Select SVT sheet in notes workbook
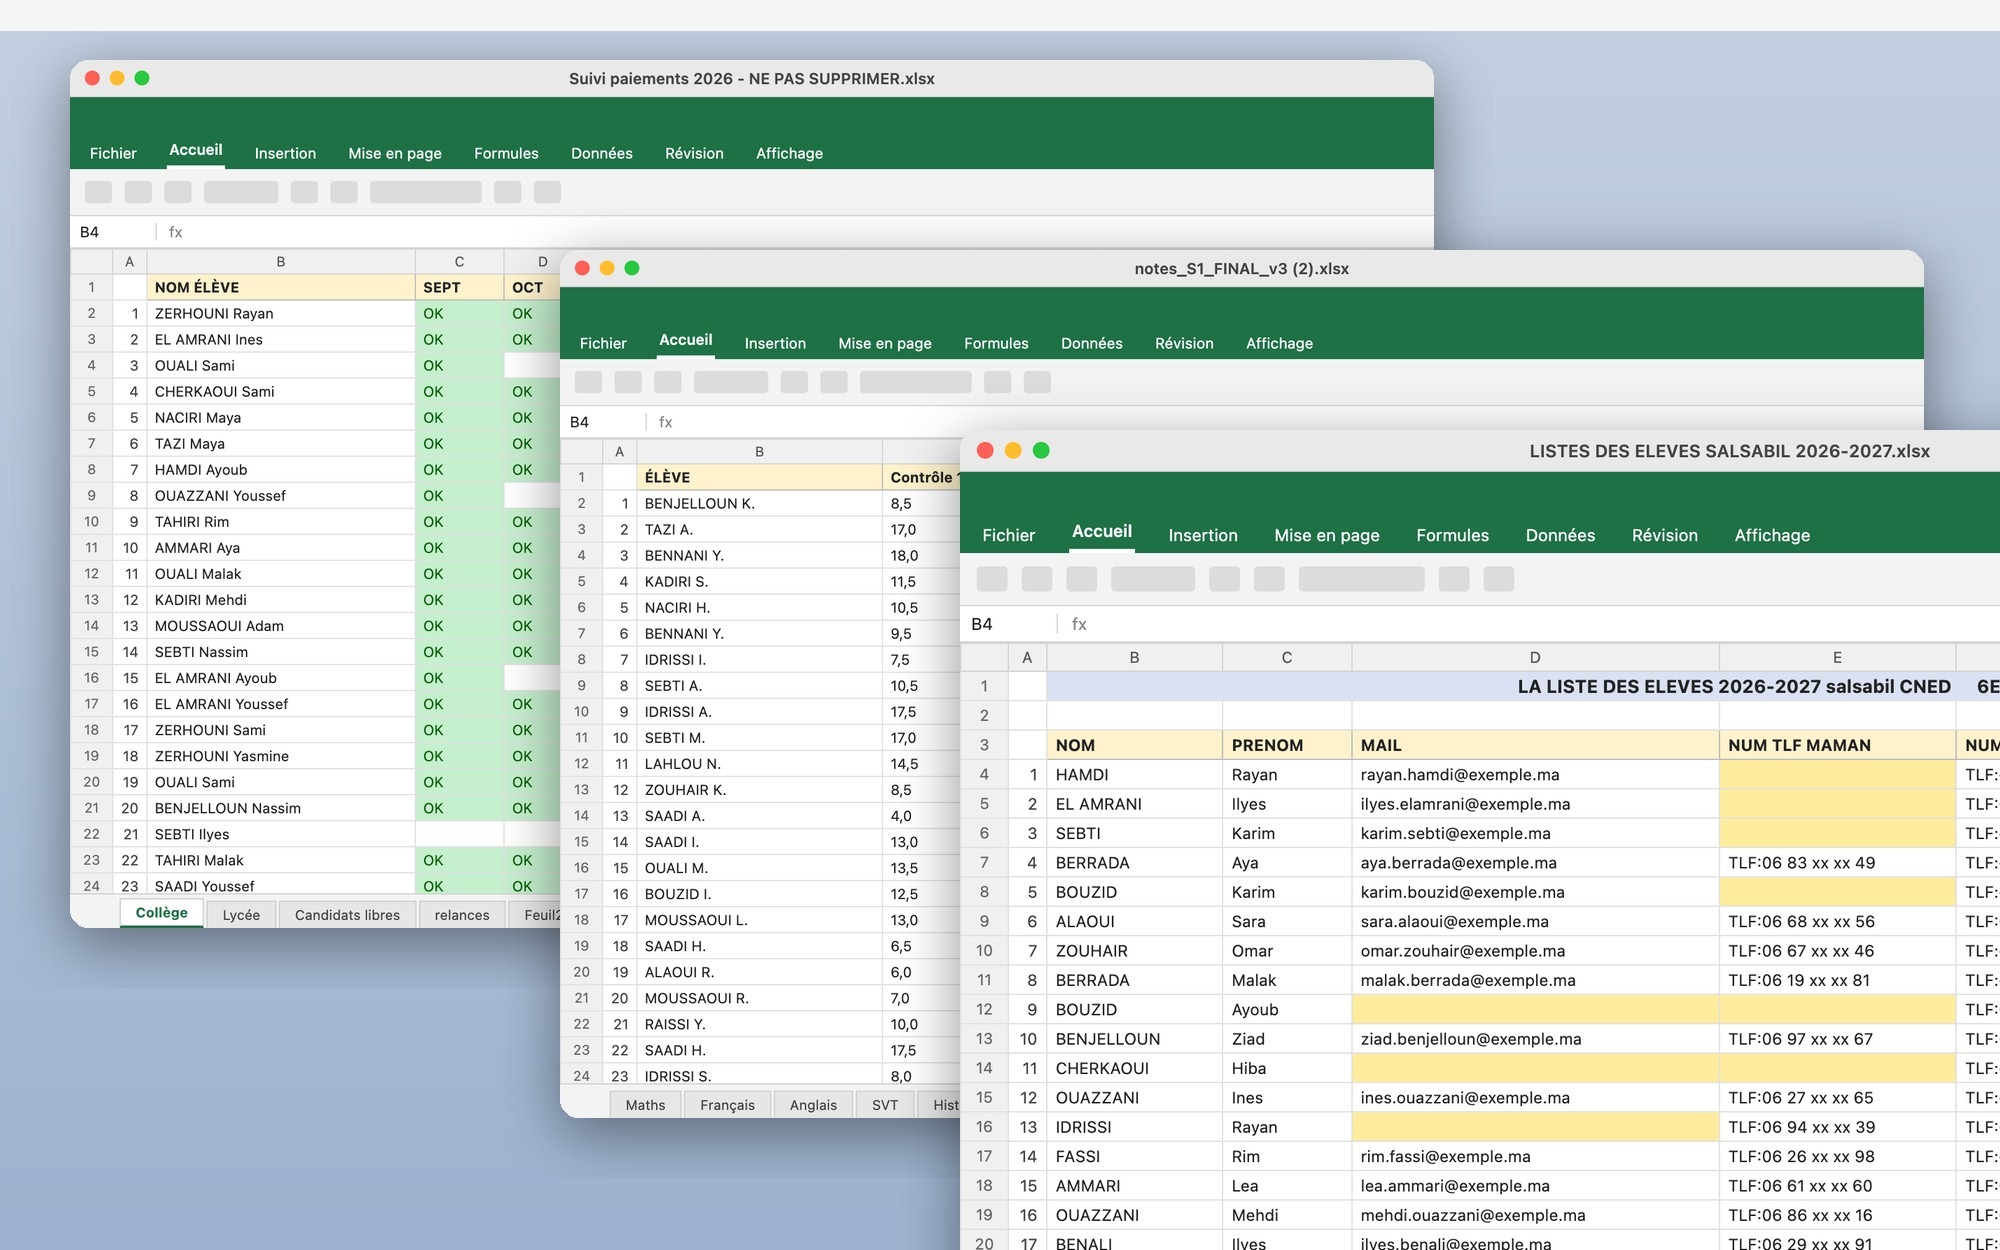 point(885,1105)
